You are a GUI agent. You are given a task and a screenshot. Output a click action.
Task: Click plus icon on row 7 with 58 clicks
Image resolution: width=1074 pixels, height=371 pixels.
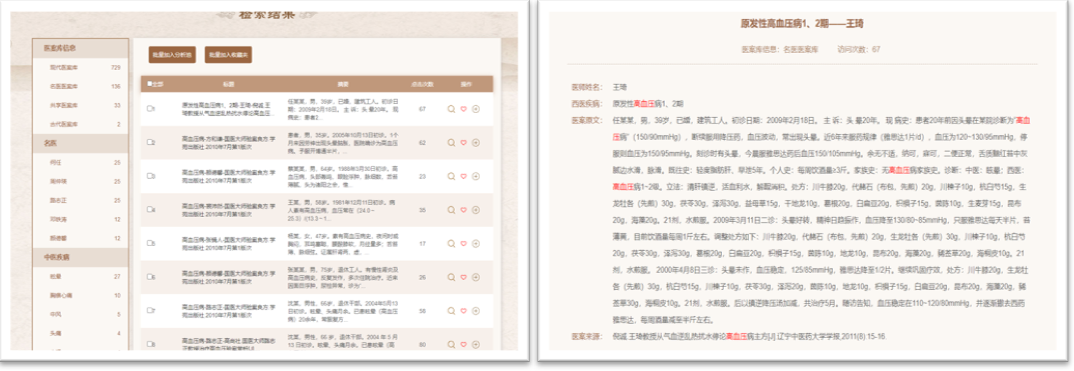[x=476, y=311]
